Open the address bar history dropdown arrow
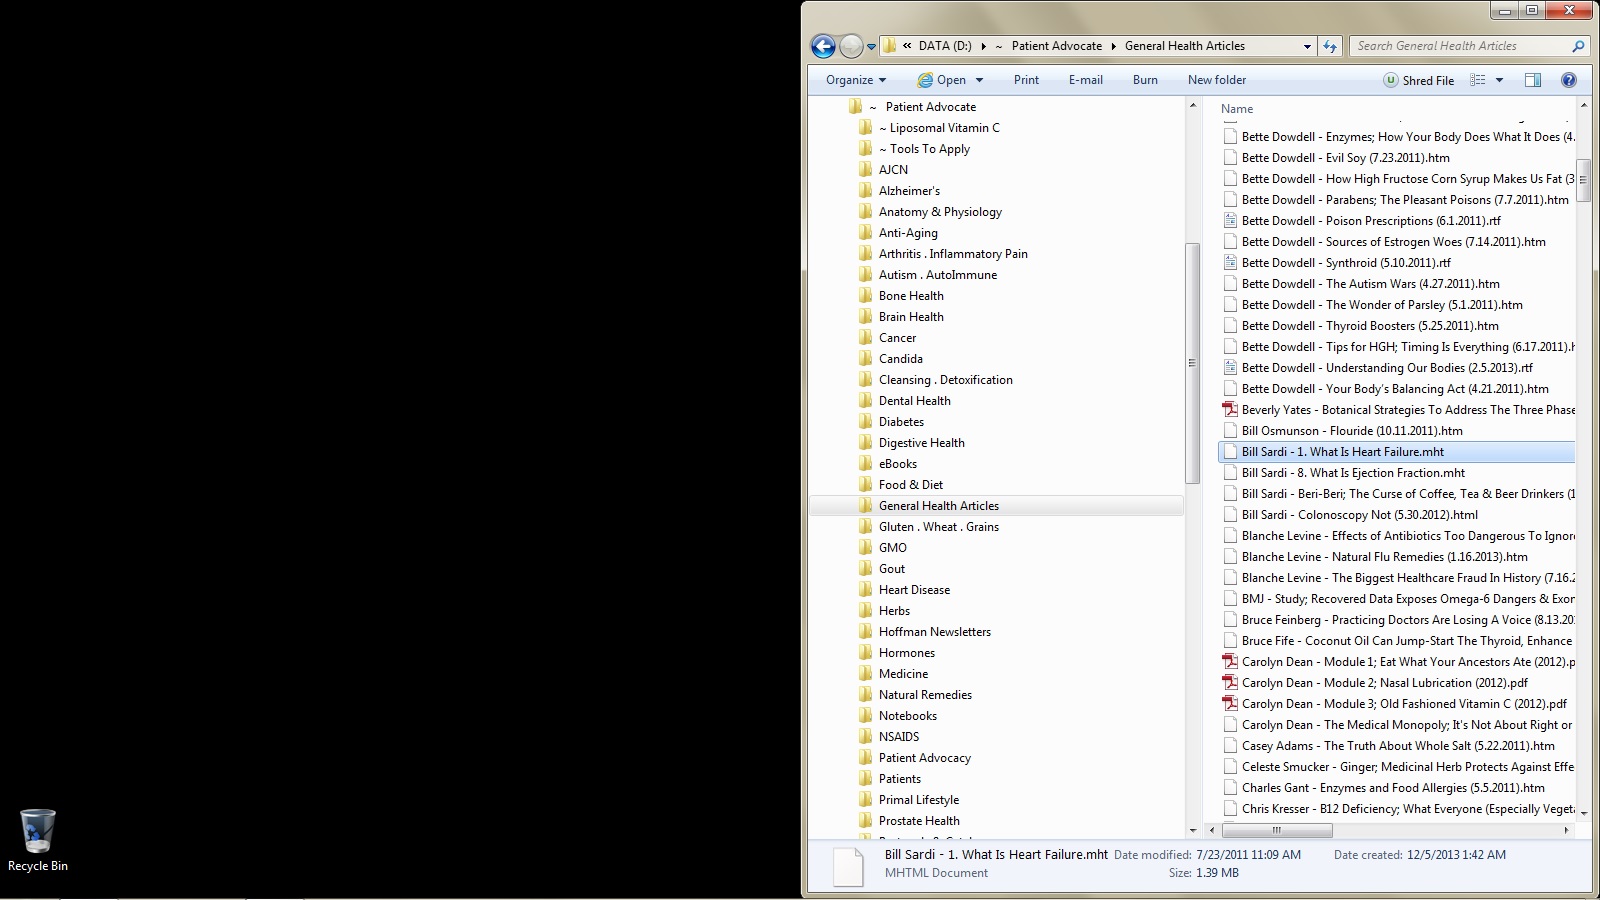1600x900 pixels. click(x=1307, y=46)
